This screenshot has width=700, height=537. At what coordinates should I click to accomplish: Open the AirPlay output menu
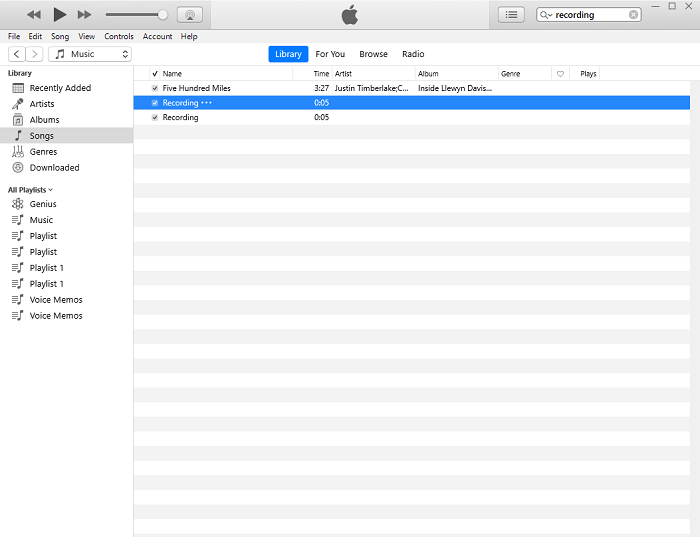click(189, 15)
